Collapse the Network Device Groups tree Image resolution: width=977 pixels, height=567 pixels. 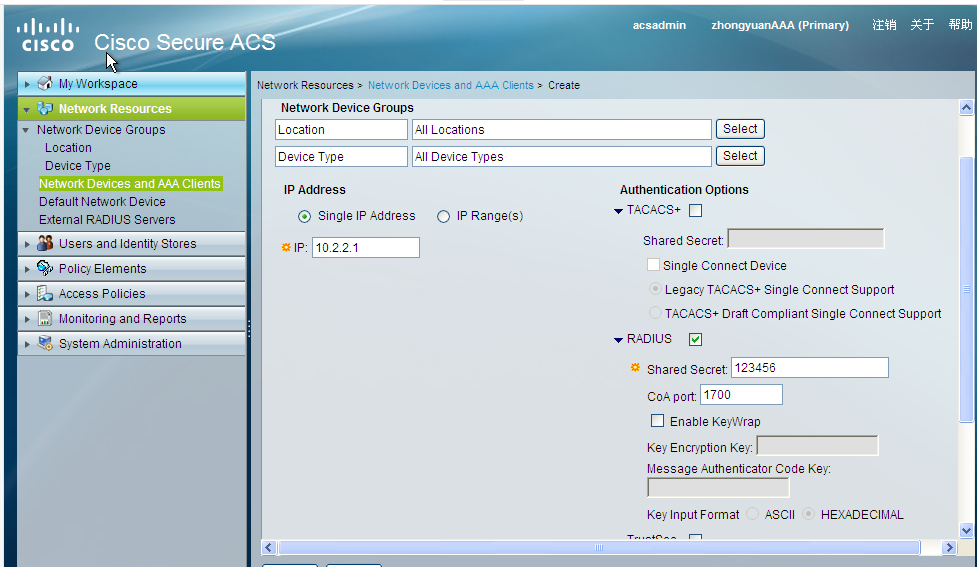click(x=26, y=130)
